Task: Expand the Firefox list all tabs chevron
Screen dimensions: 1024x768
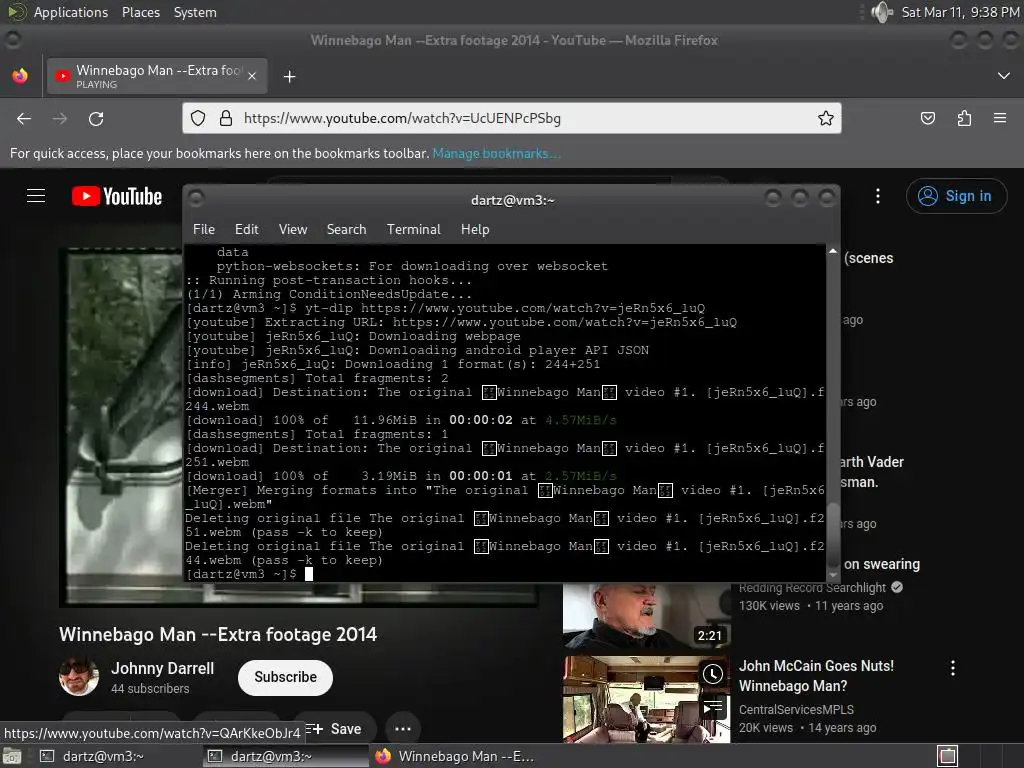Action: [1004, 76]
